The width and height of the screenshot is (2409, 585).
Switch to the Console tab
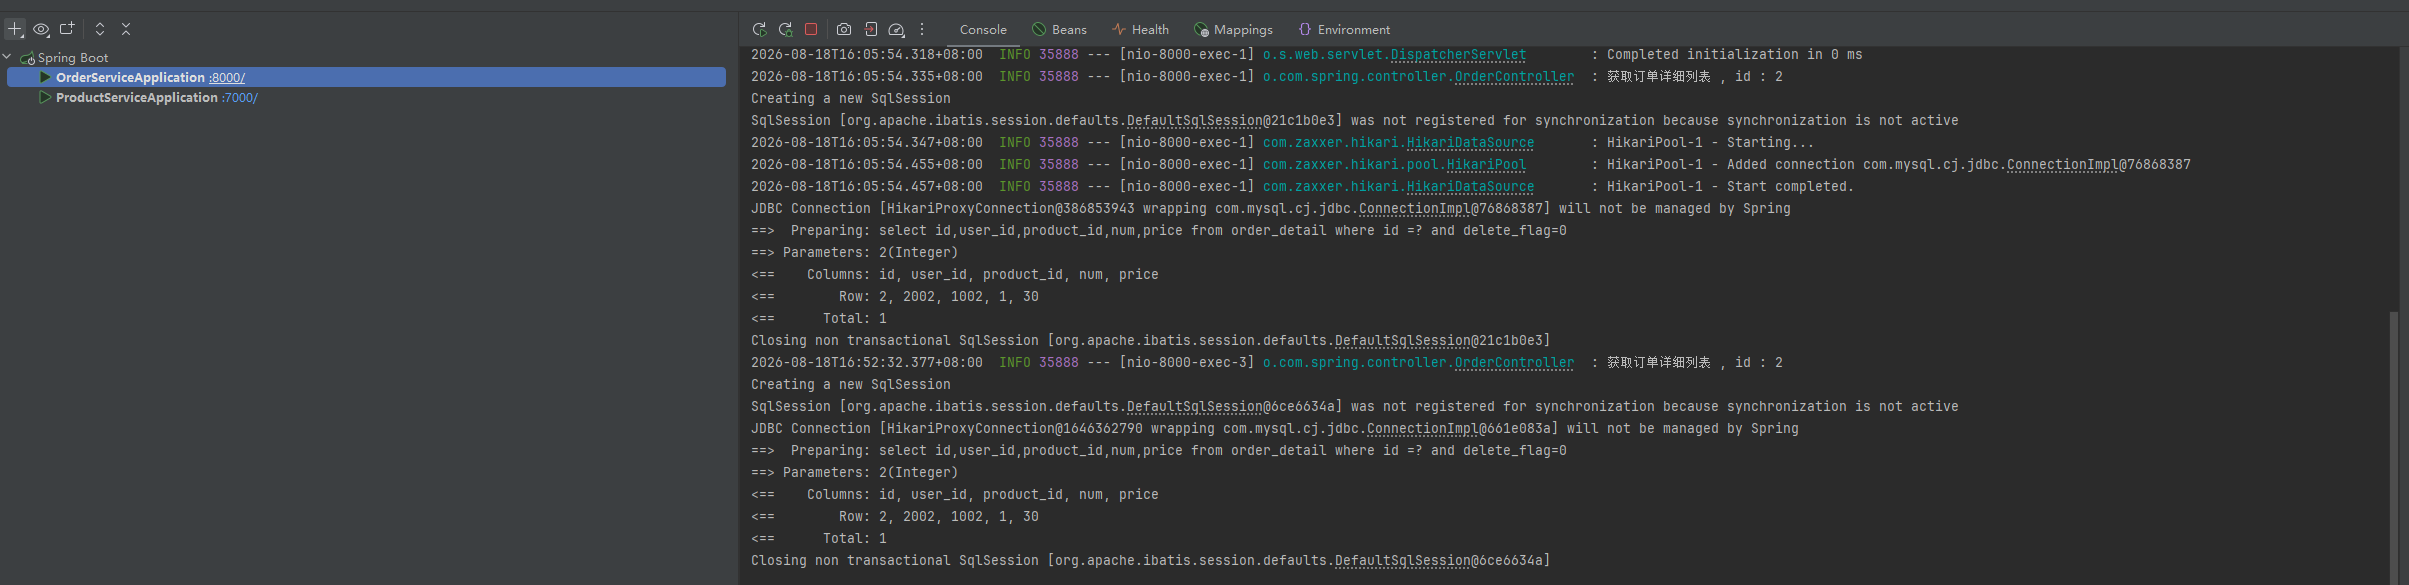[983, 30]
